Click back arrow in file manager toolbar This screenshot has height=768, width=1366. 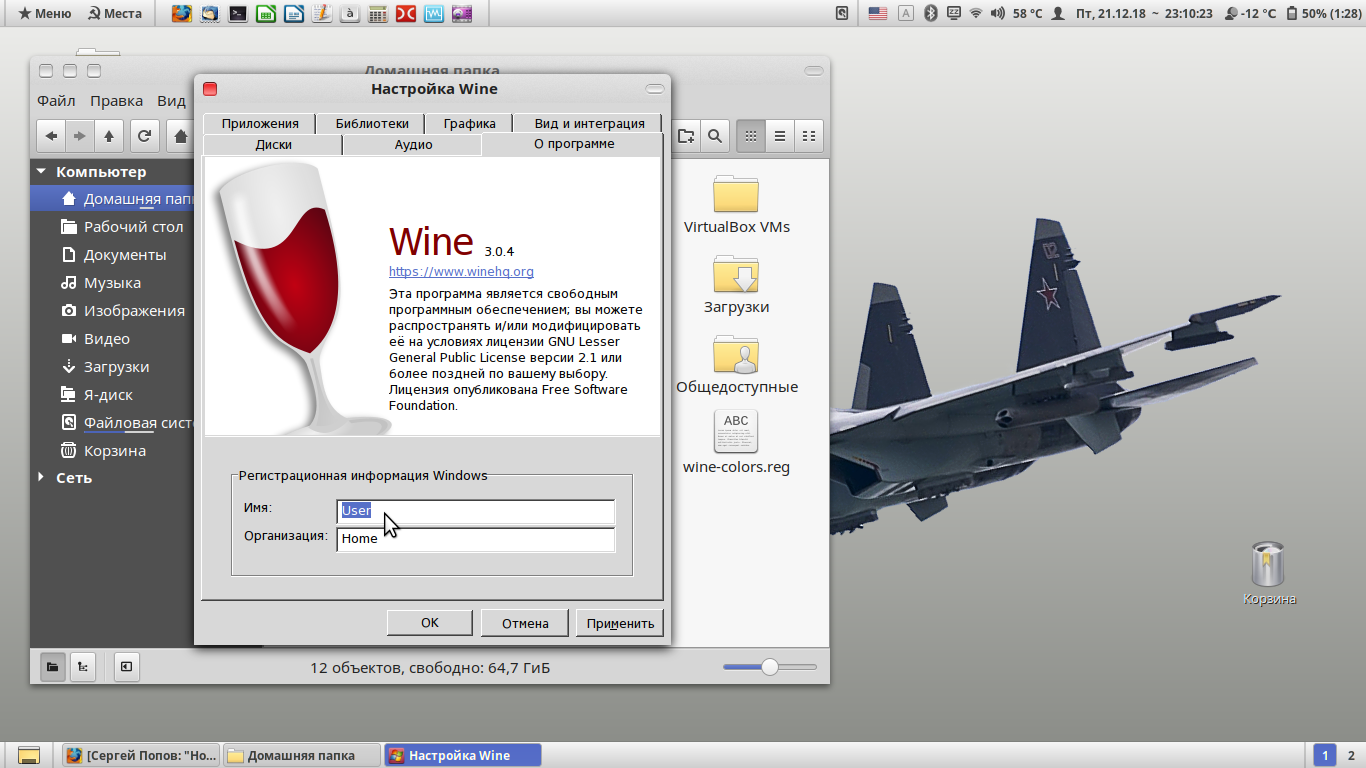click(x=52, y=136)
